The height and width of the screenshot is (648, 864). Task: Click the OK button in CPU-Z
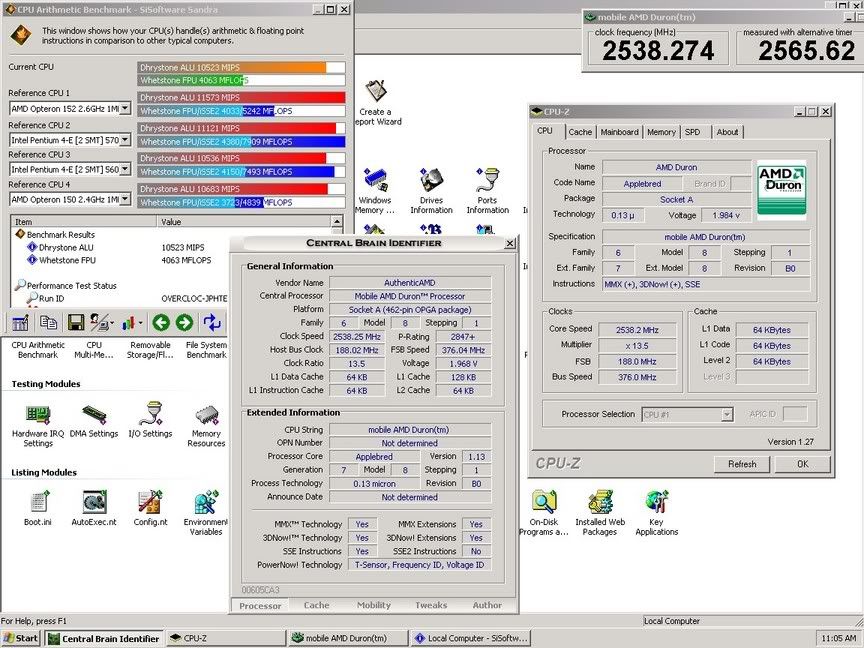pos(802,464)
